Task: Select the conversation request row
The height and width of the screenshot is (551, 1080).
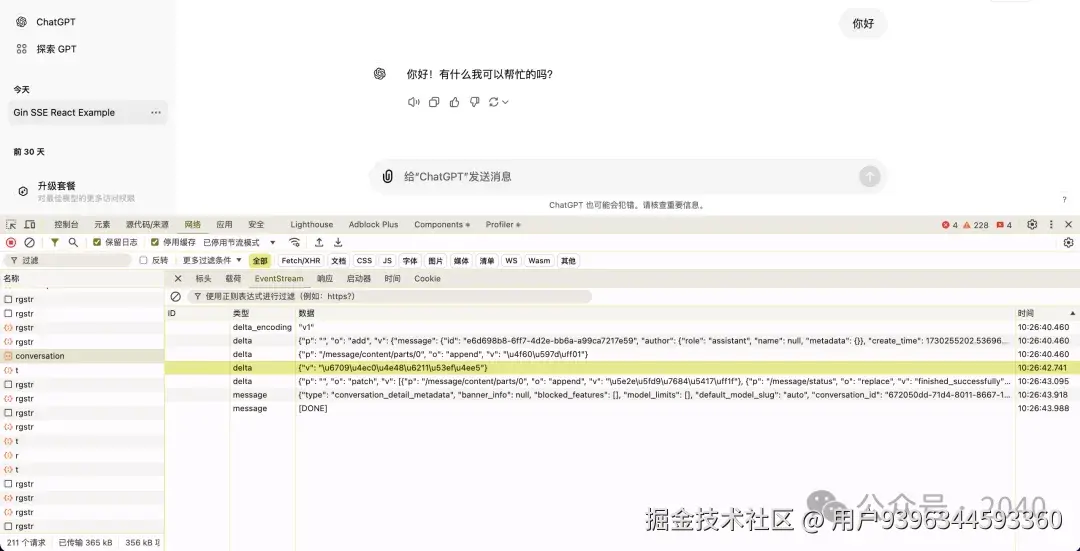Action: click(x=82, y=356)
